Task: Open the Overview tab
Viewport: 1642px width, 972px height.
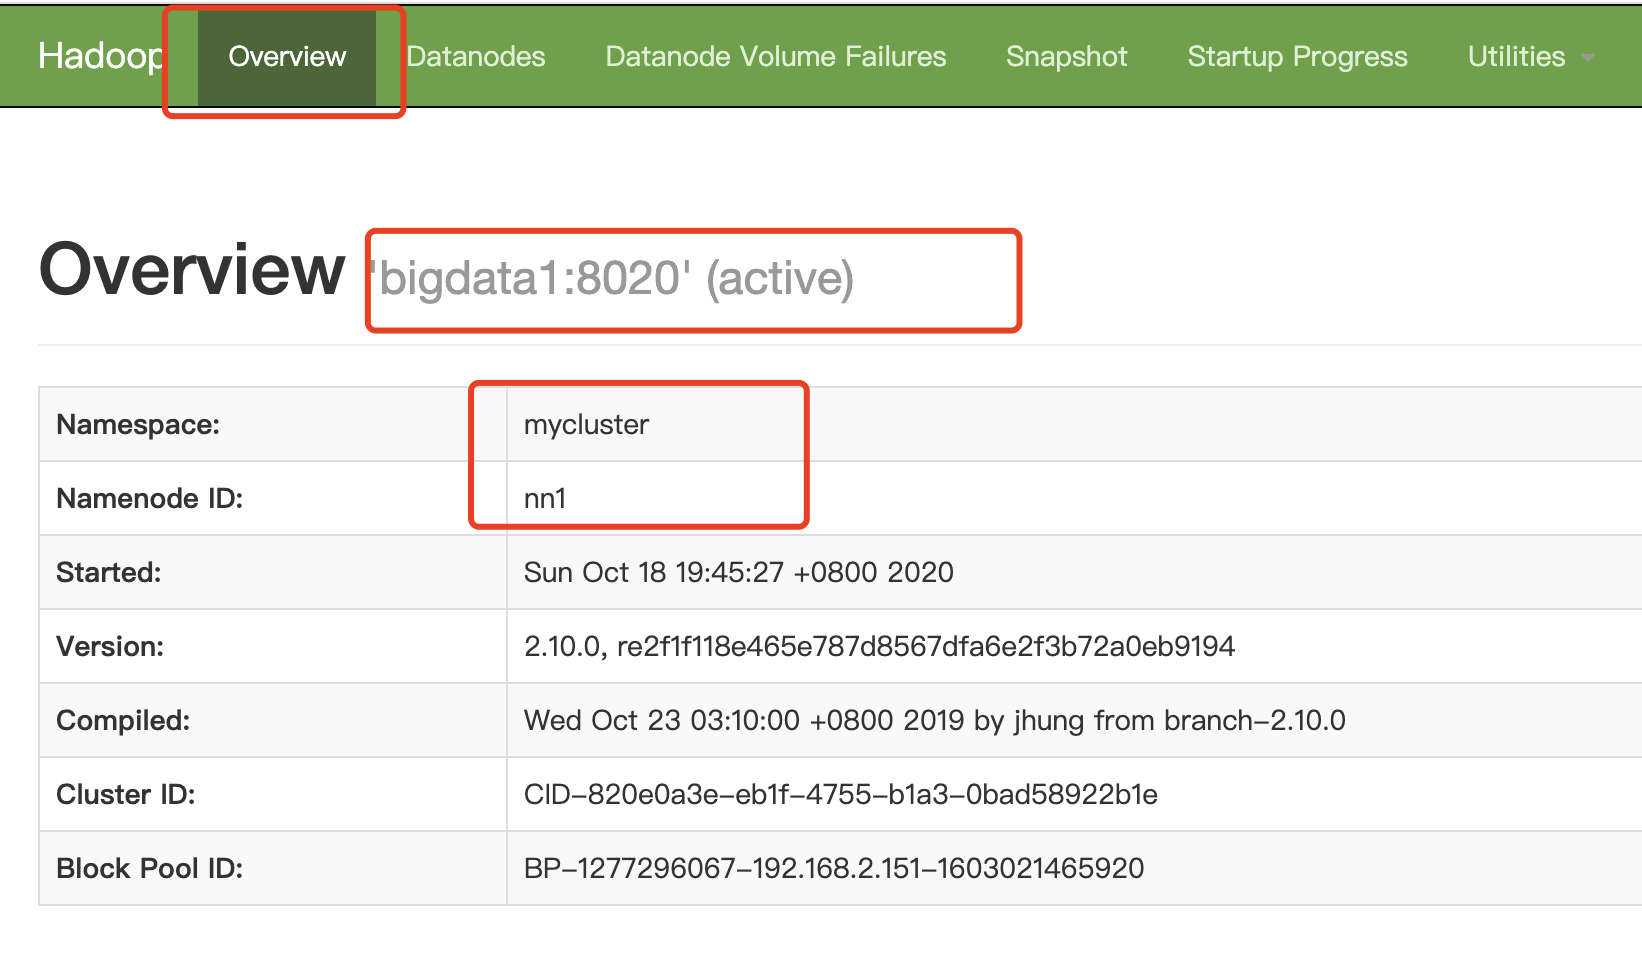Action: (287, 57)
